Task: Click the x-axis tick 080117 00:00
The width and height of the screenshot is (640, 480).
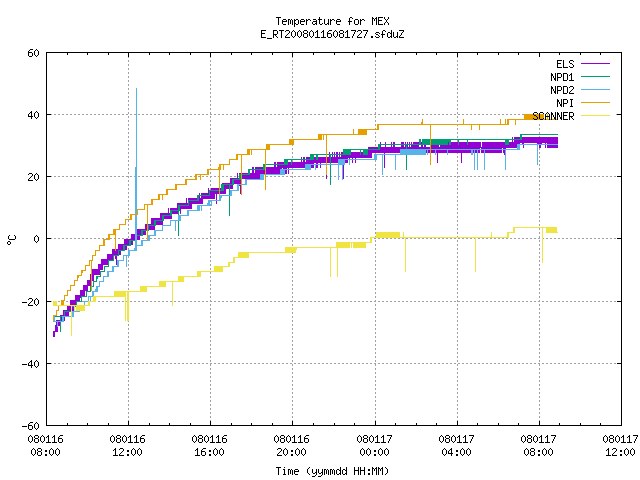Action: 375,446
